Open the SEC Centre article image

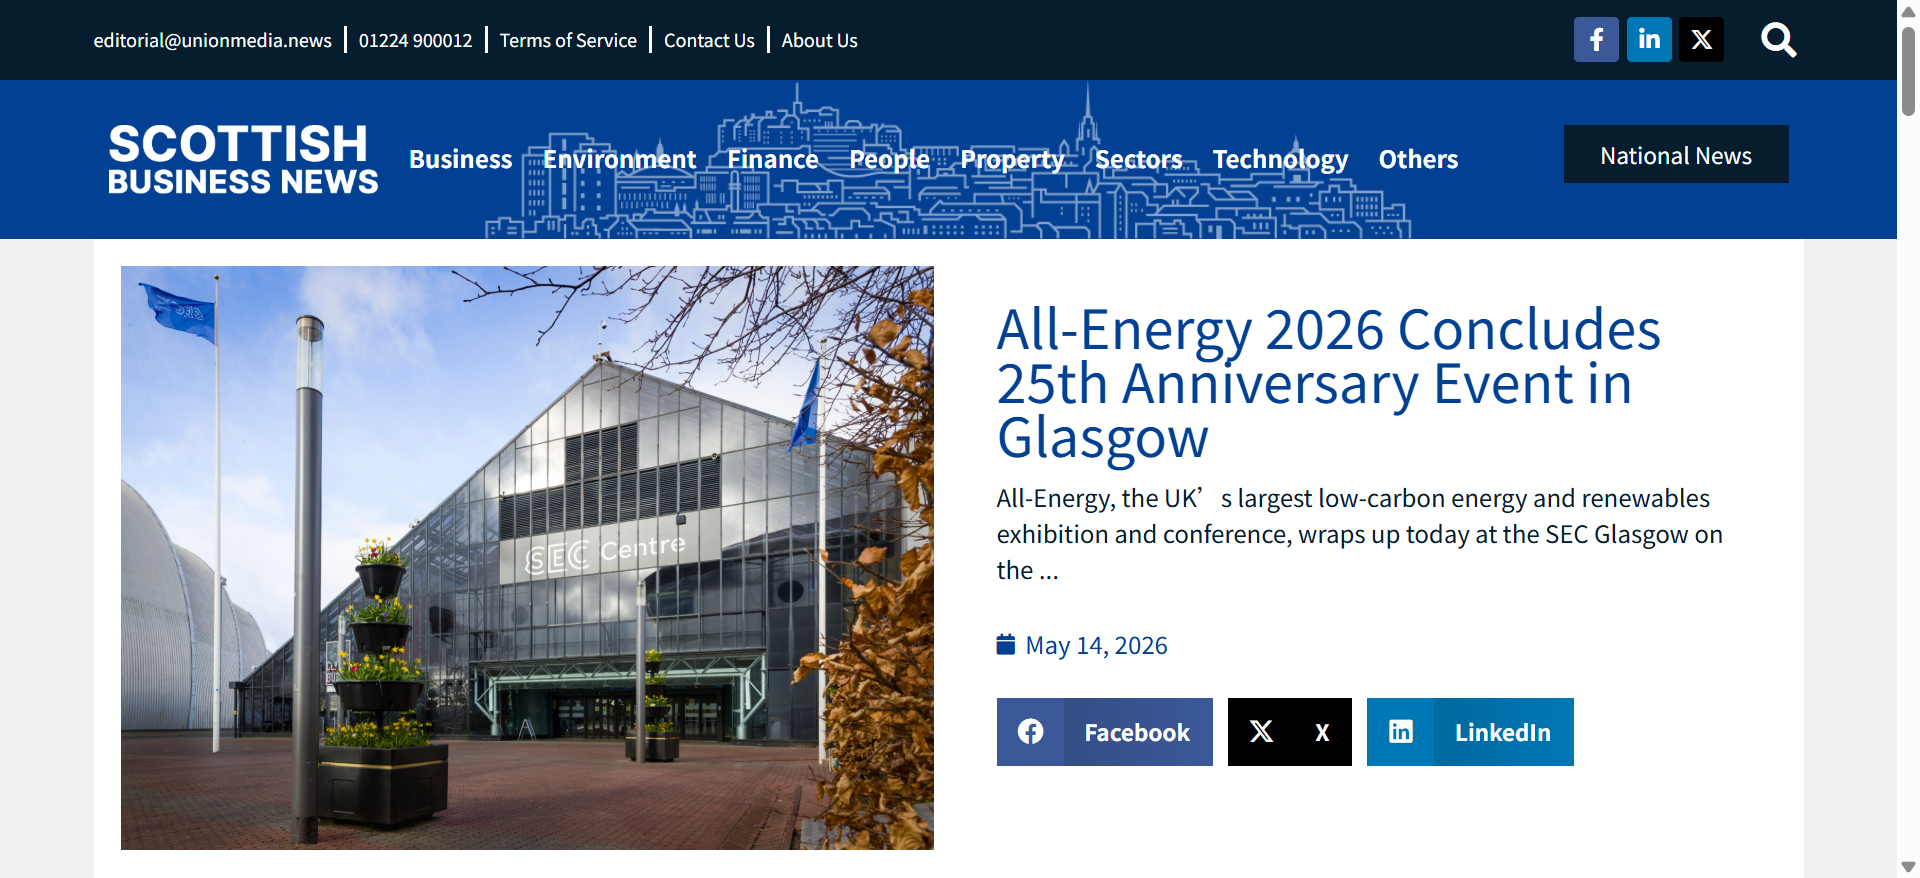(x=527, y=558)
